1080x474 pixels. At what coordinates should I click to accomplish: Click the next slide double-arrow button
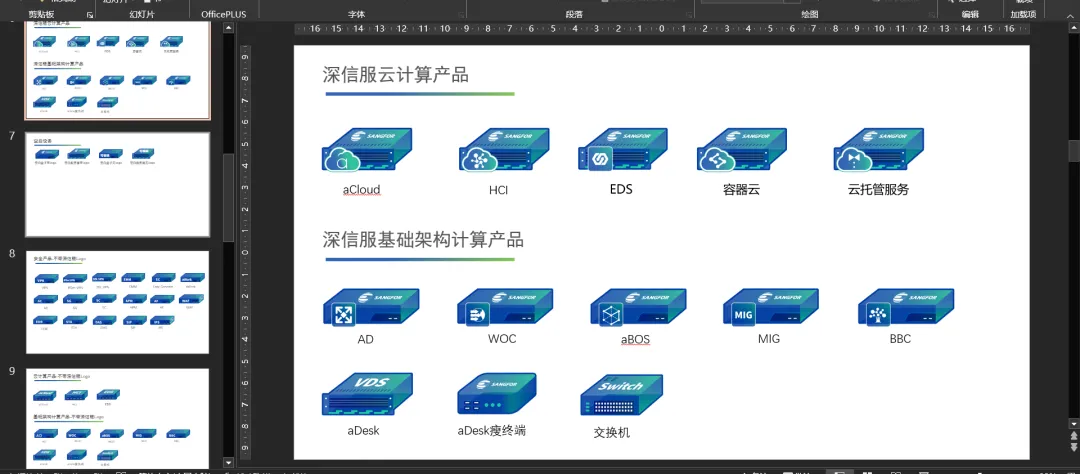[x=1074, y=448]
